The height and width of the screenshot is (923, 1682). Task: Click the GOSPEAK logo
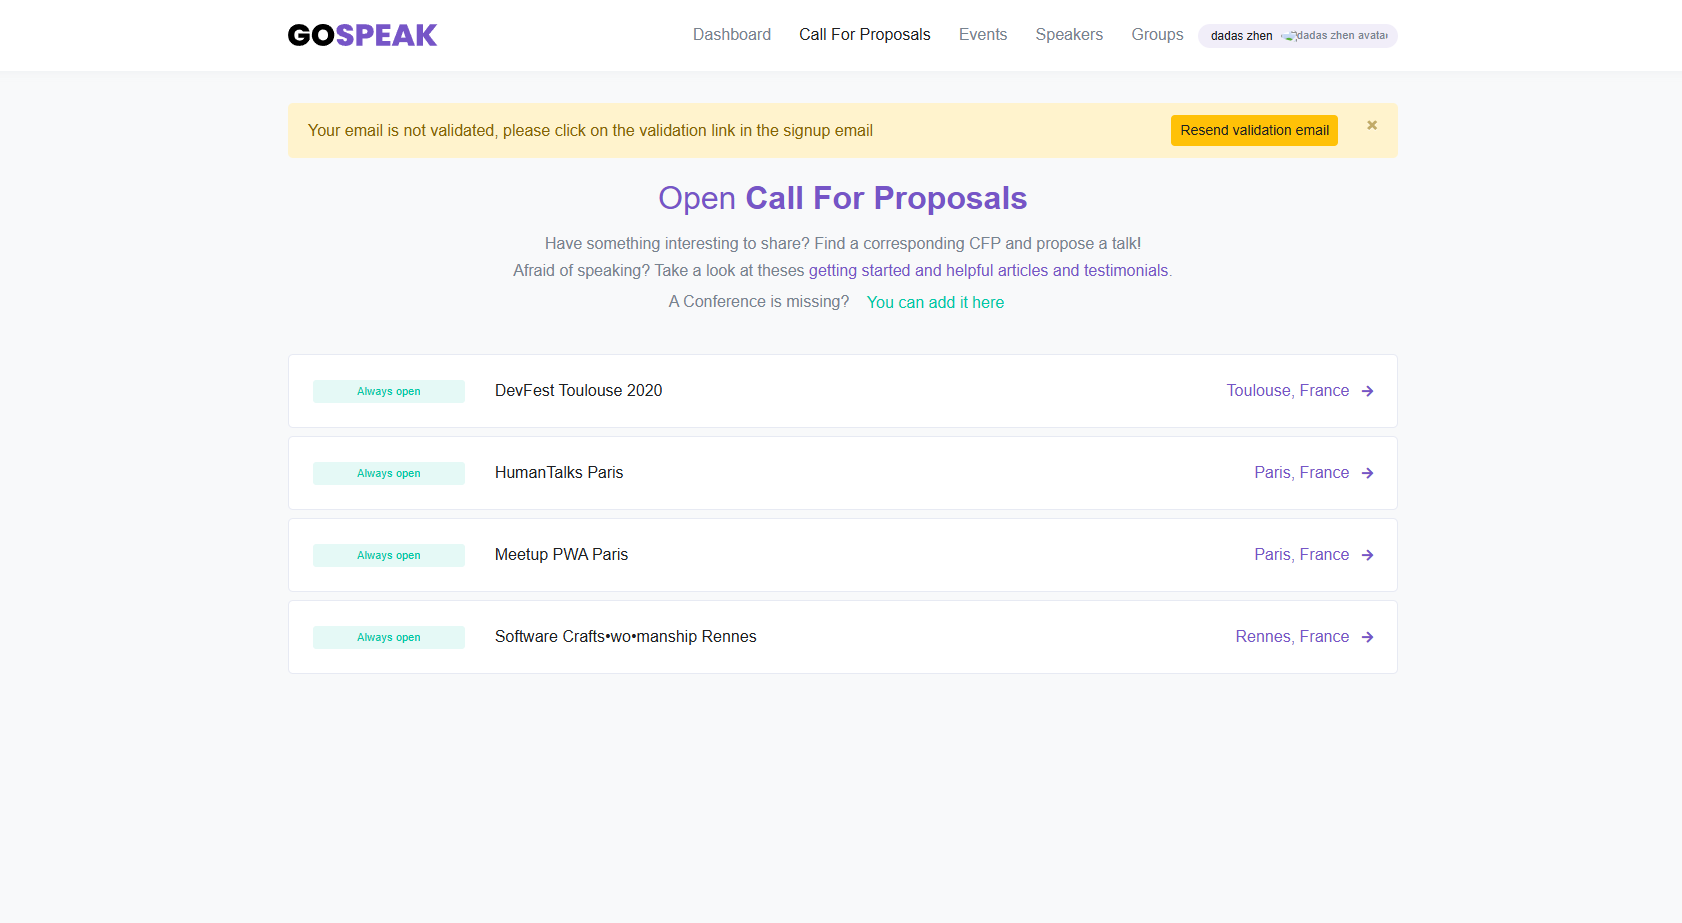362,35
